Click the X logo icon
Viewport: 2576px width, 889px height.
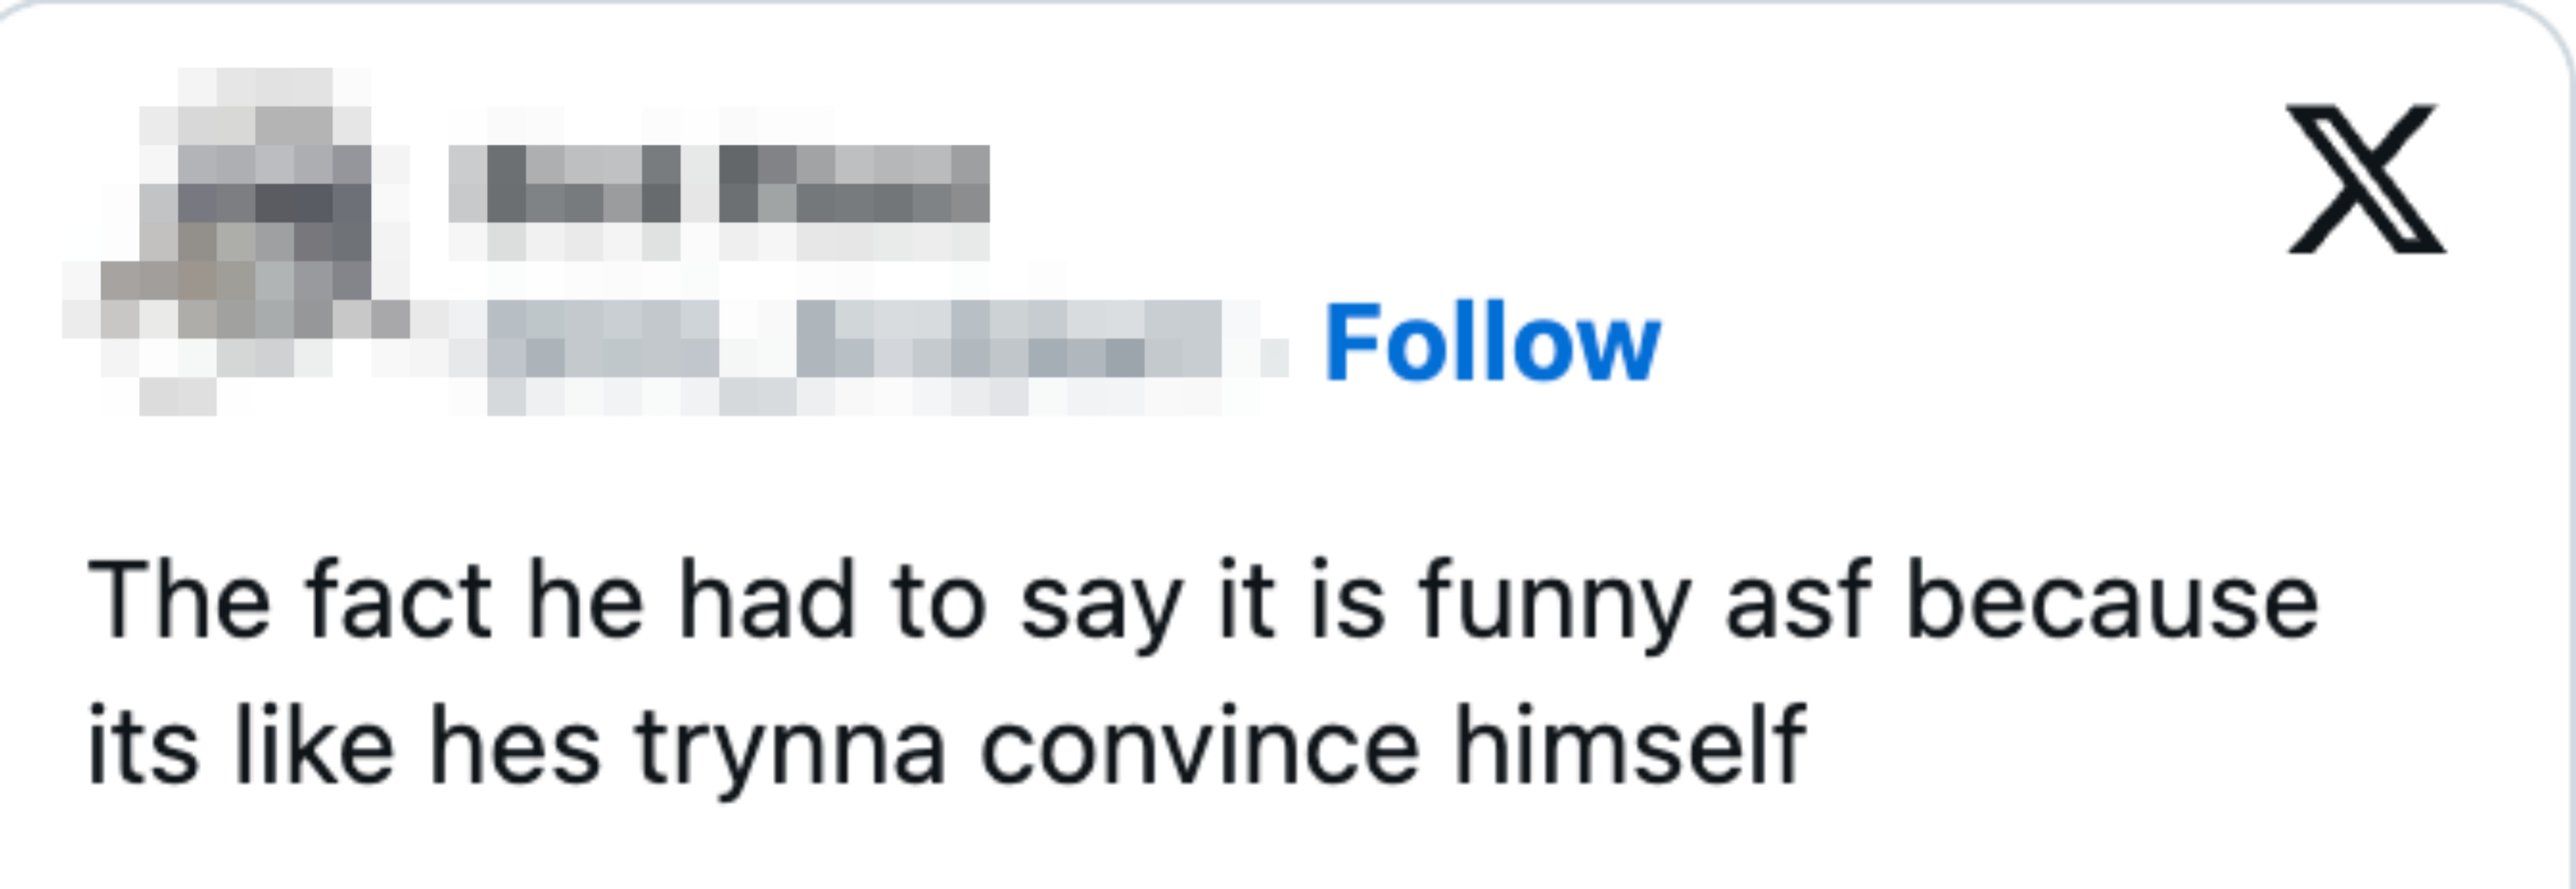click(2365, 178)
